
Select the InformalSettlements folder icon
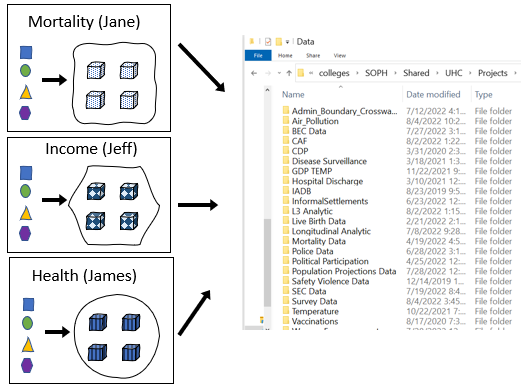pos(286,200)
